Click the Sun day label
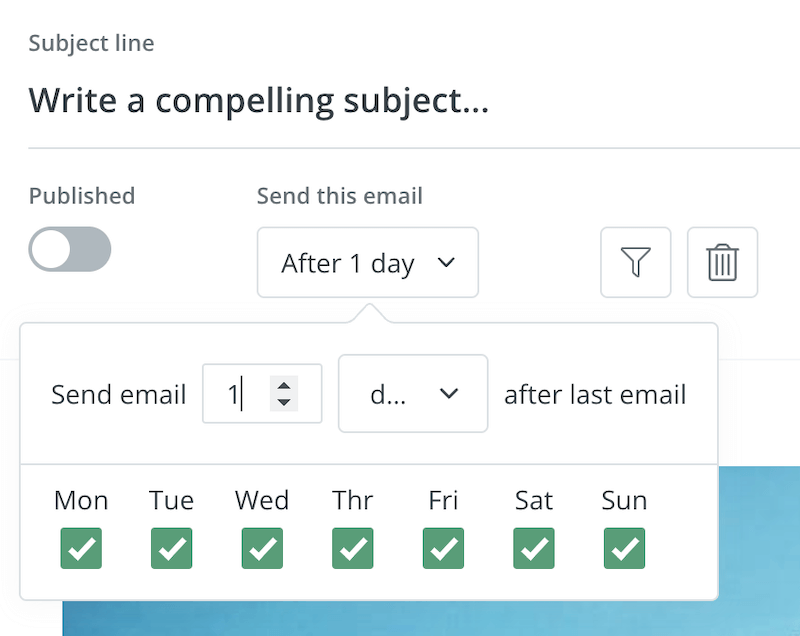Viewport: 800px width, 636px height. pos(624,500)
